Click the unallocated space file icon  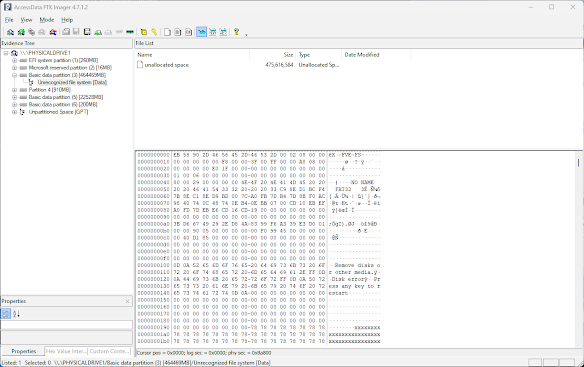coord(140,65)
